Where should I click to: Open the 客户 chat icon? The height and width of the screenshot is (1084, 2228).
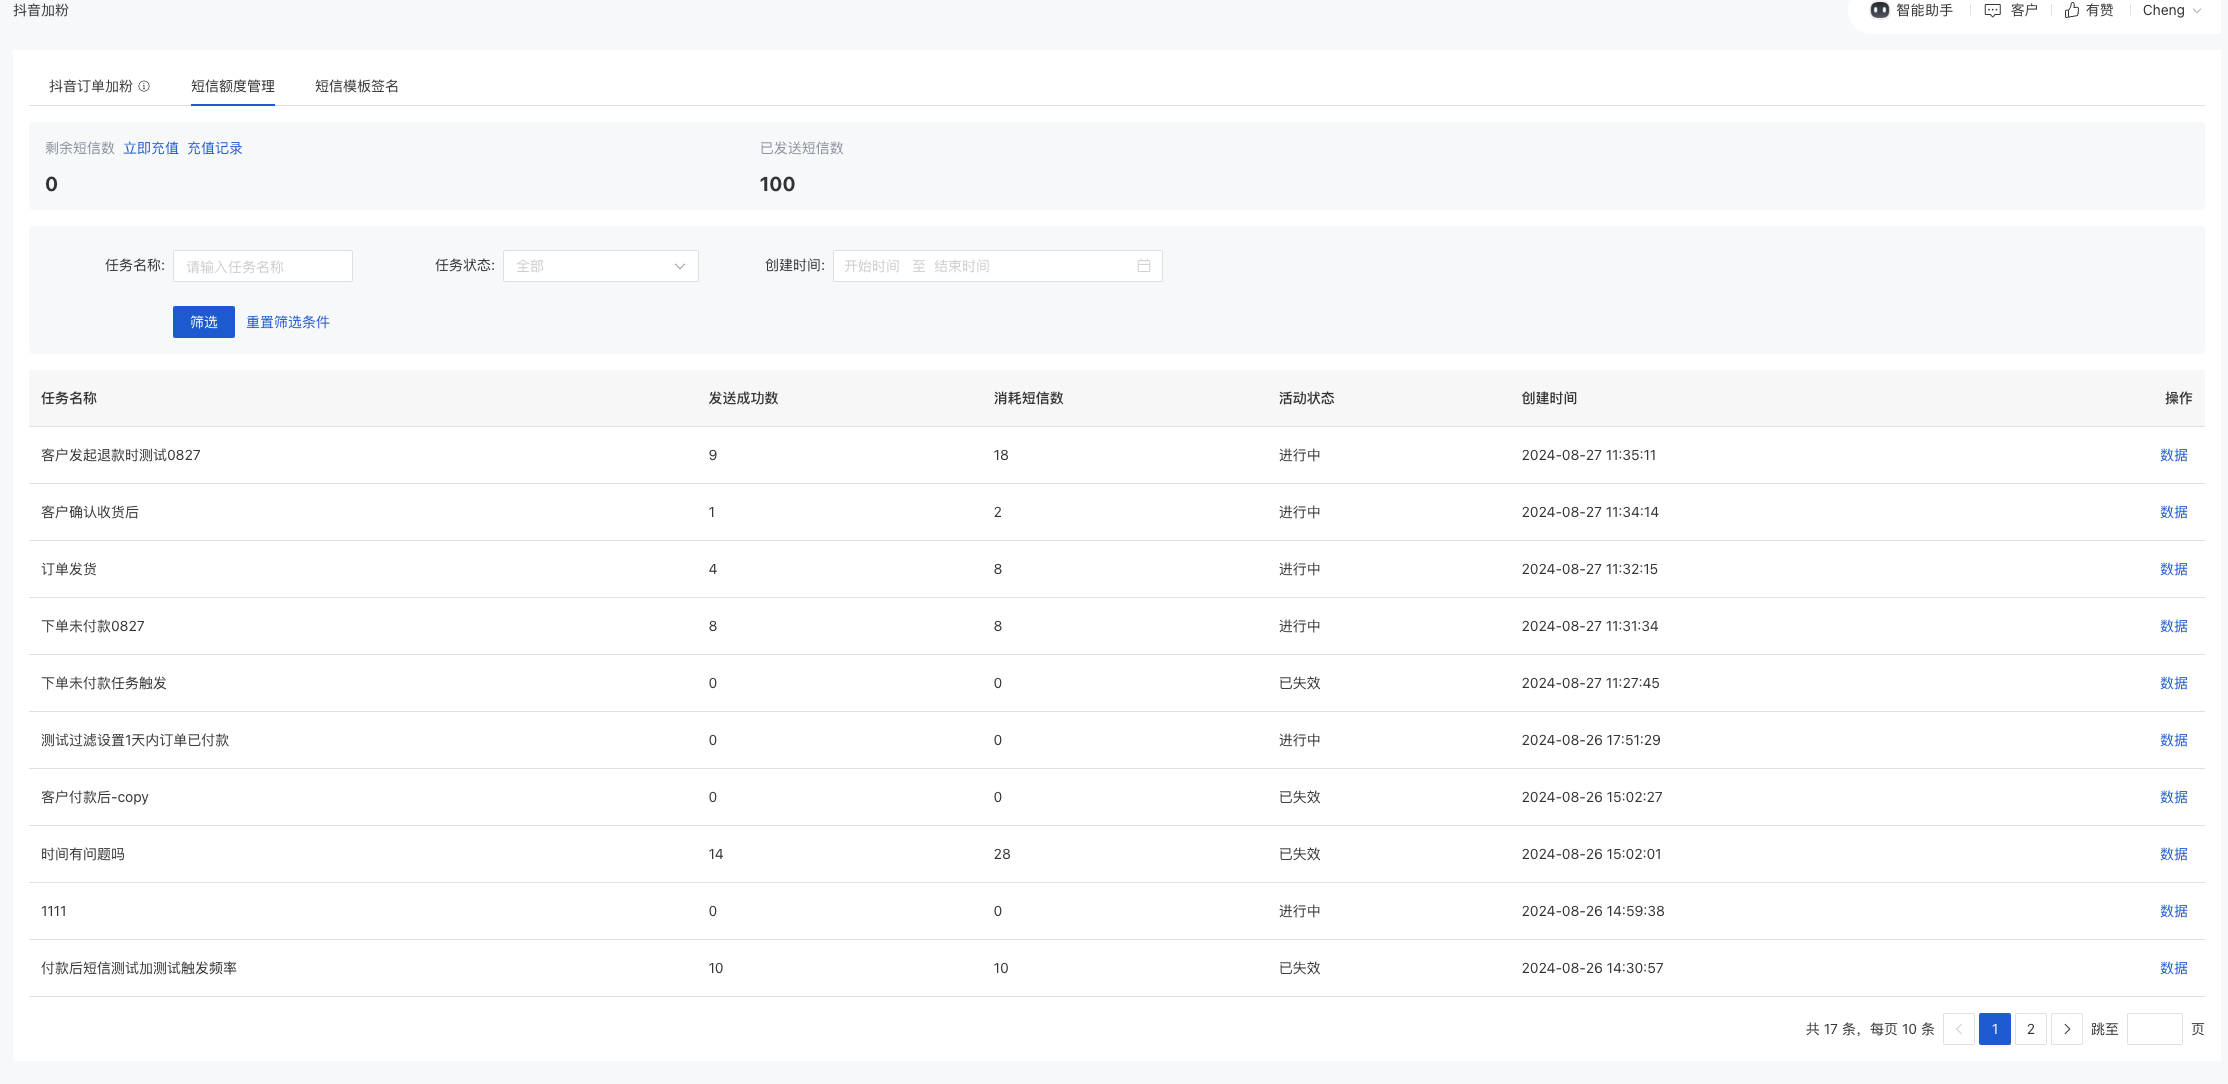(x=1993, y=10)
